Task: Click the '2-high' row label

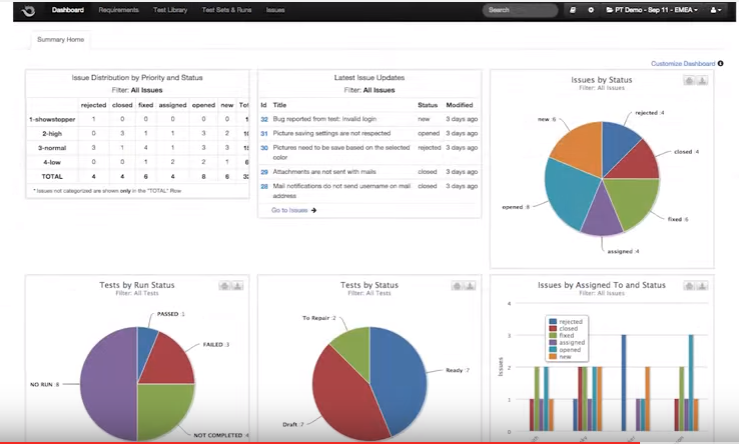Action: pyautogui.click(x=52, y=133)
